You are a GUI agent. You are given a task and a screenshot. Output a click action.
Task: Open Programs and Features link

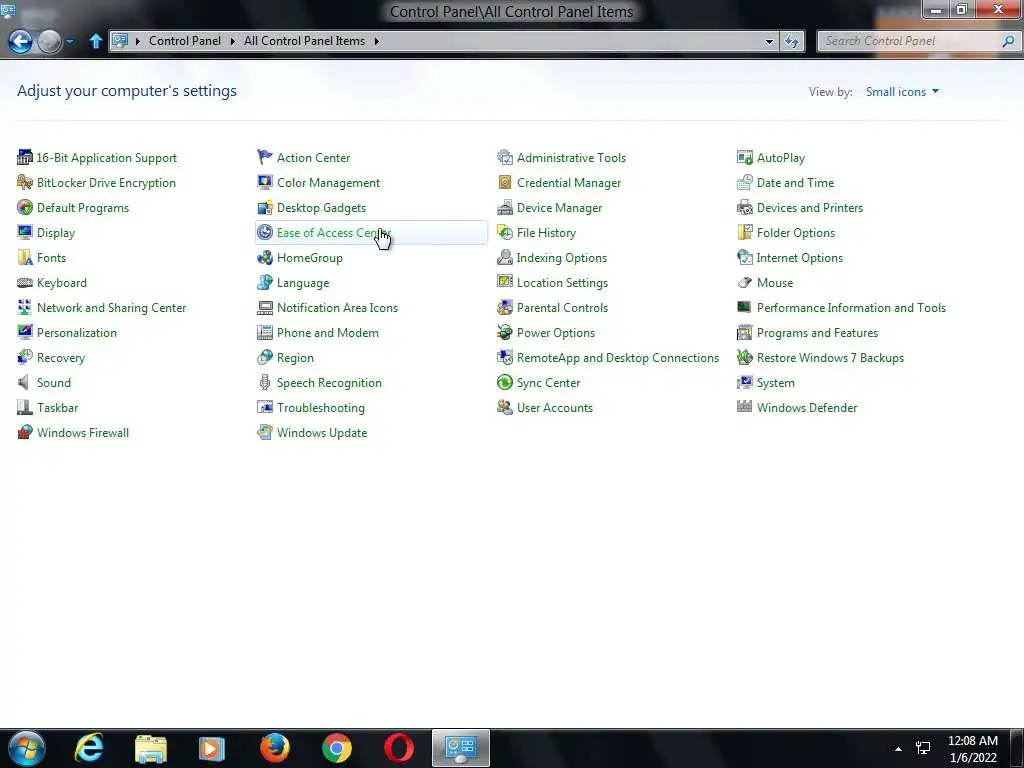pyautogui.click(x=817, y=332)
